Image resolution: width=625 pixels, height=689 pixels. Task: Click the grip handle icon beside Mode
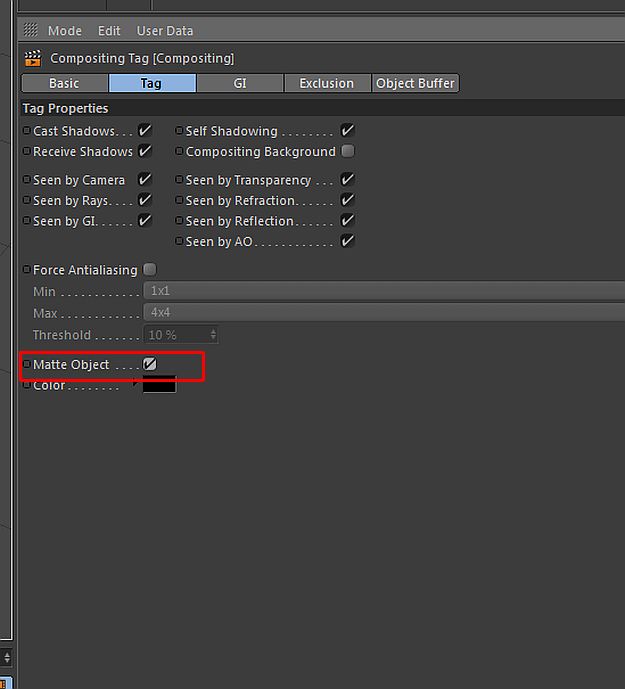(x=30, y=30)
